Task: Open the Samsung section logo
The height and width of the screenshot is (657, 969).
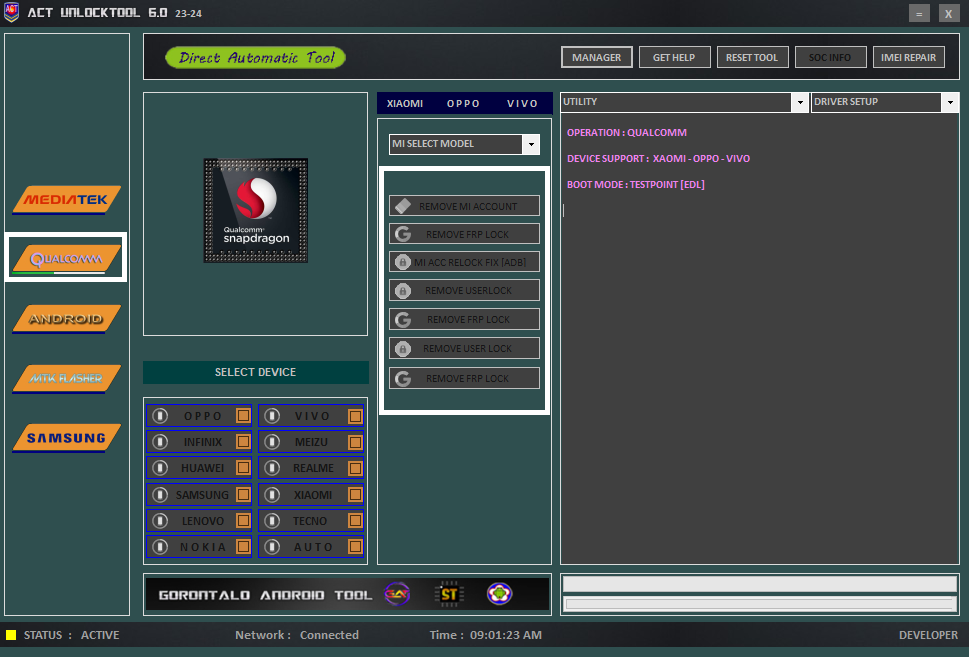Action: 67,438
